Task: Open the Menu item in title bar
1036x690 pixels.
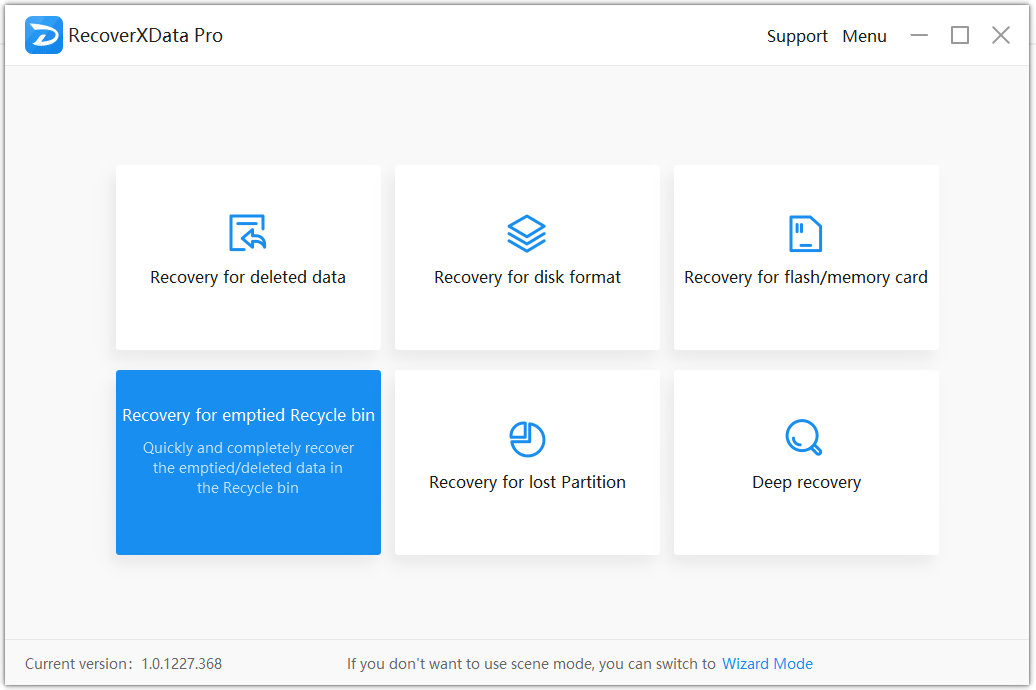Action: (x=864, y=36)
